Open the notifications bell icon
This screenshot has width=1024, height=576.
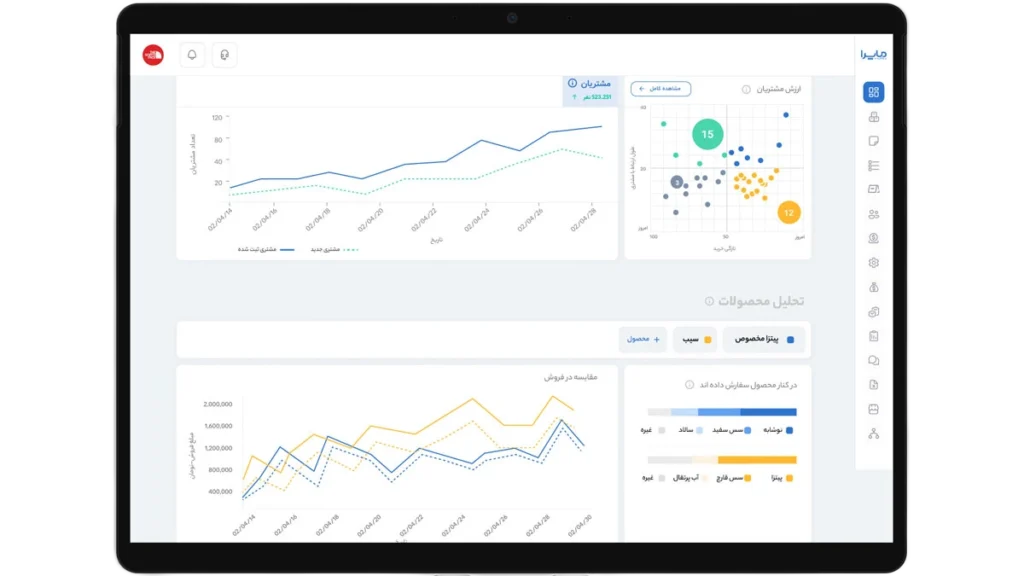[192, 55]
